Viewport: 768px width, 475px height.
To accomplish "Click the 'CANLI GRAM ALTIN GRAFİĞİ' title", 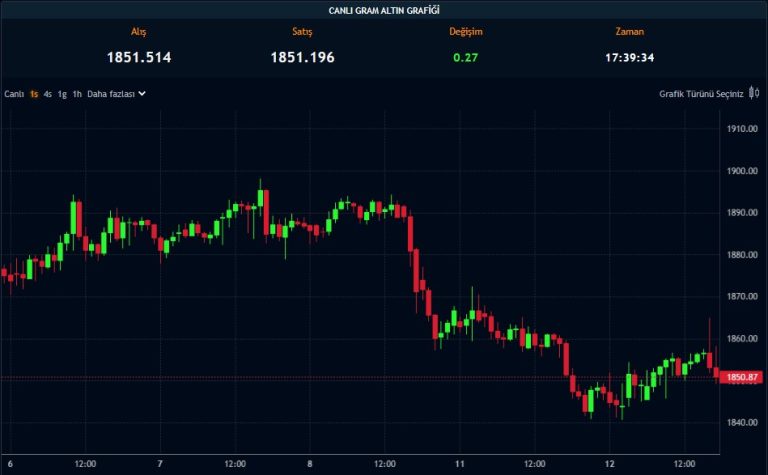I will point(384,10).
